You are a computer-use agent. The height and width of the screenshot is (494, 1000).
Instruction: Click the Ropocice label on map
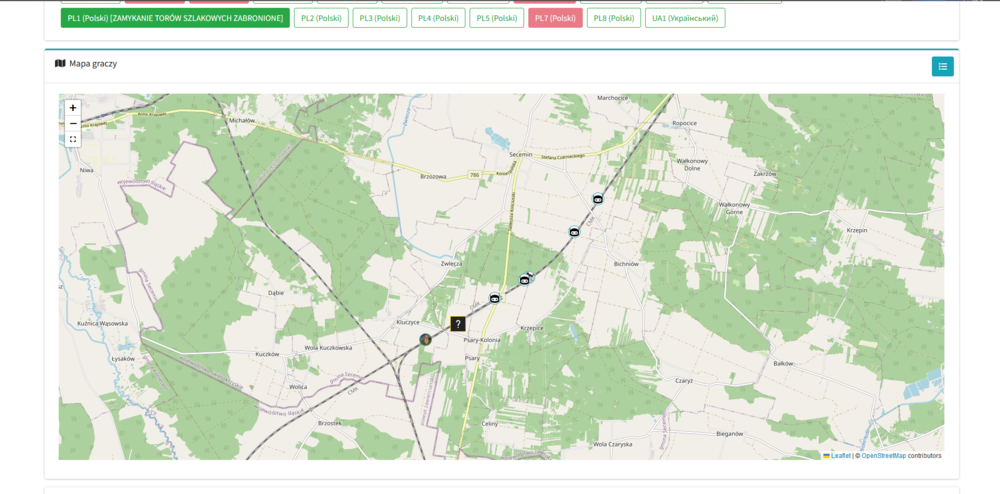(x=684, y=123)
